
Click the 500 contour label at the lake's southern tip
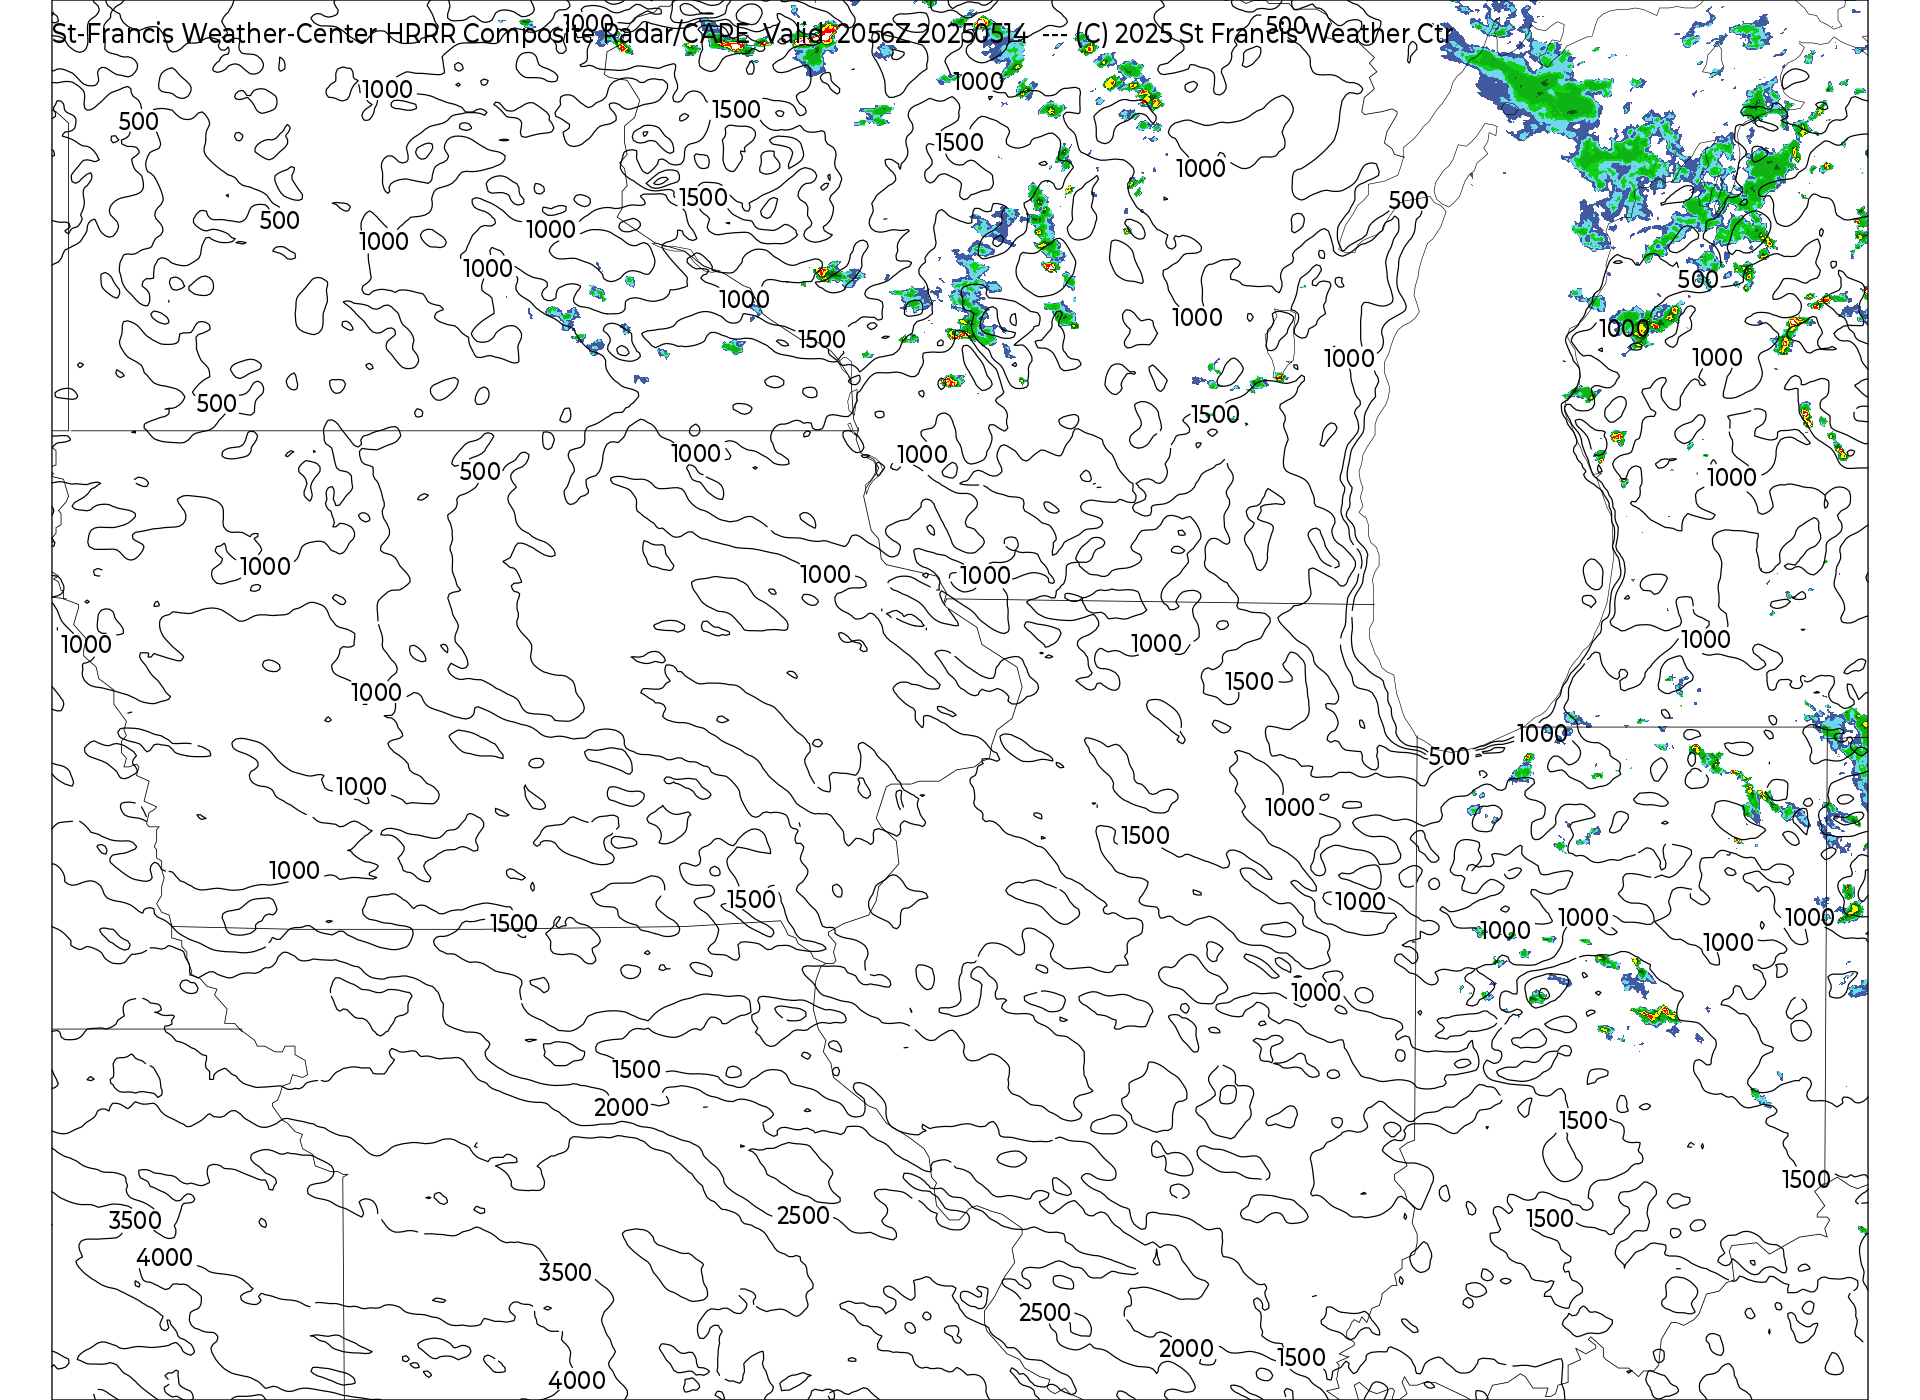click(x=1449, y=756)
